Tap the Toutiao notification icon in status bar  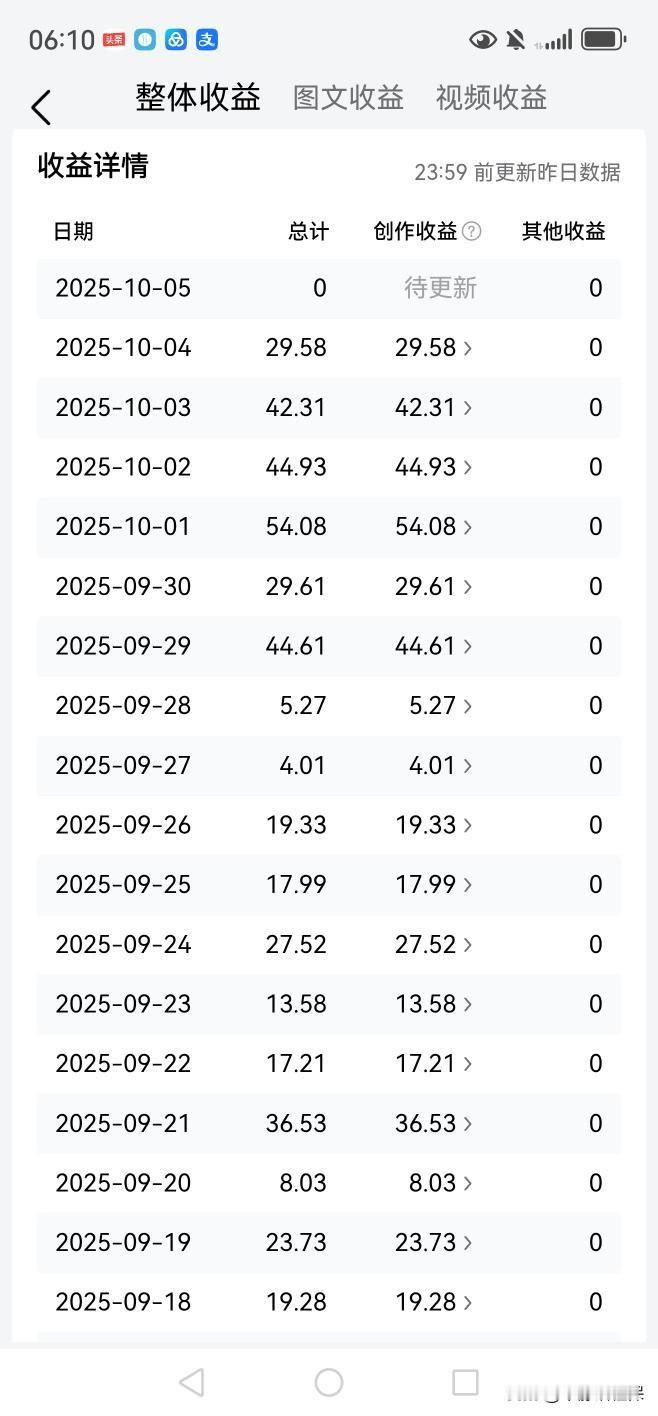114,40
